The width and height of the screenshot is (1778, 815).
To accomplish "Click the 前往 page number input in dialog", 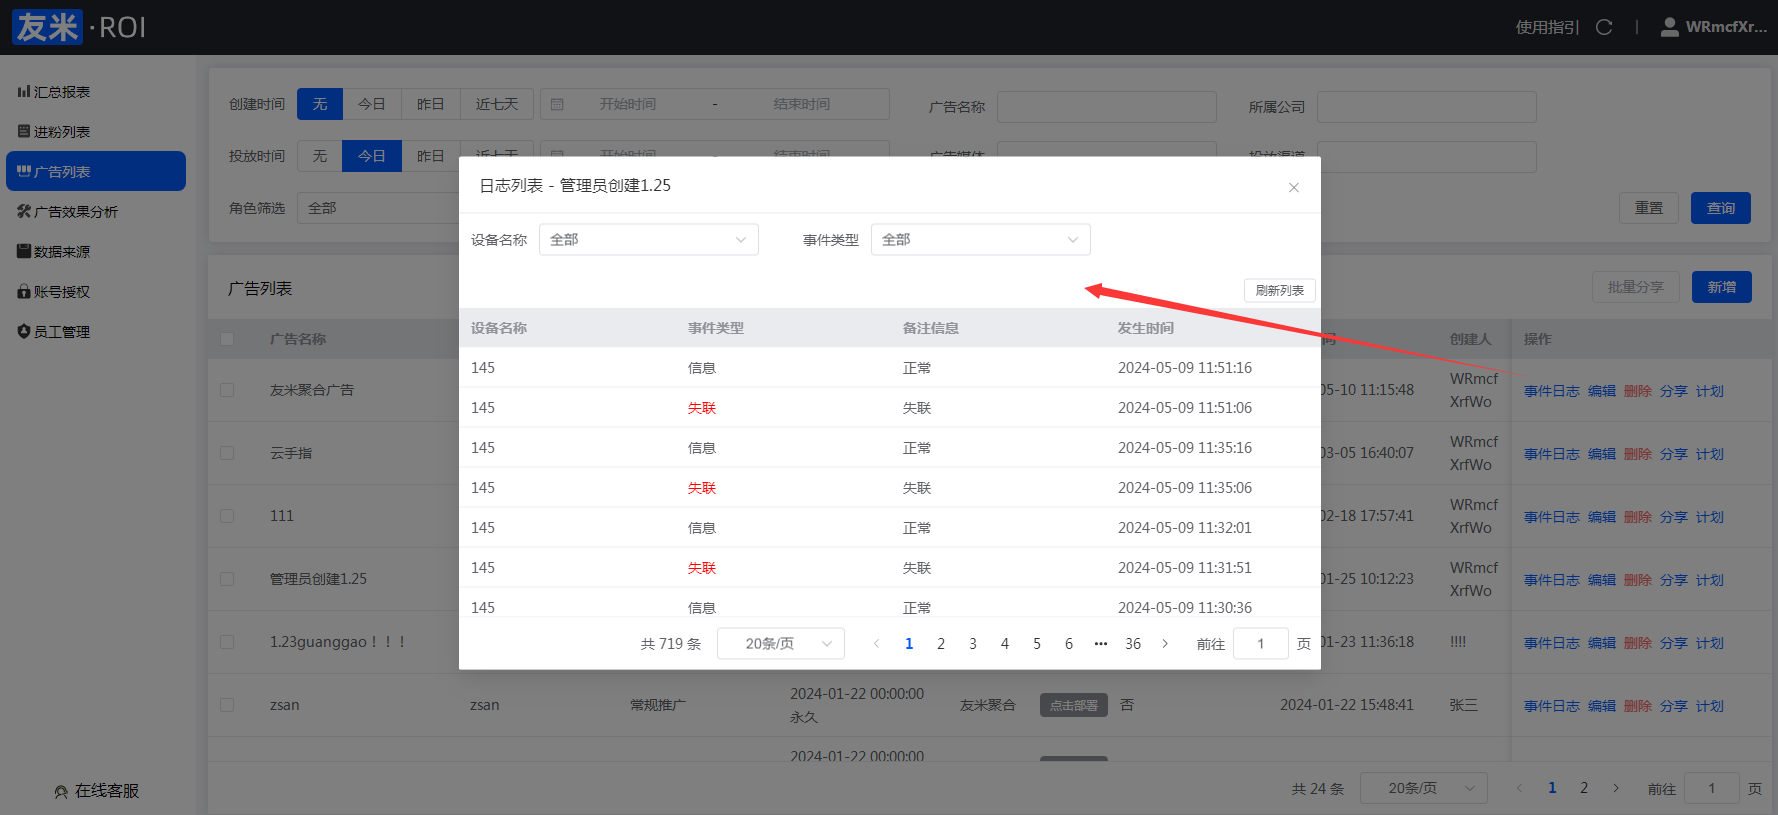I will click(1260, 644).
